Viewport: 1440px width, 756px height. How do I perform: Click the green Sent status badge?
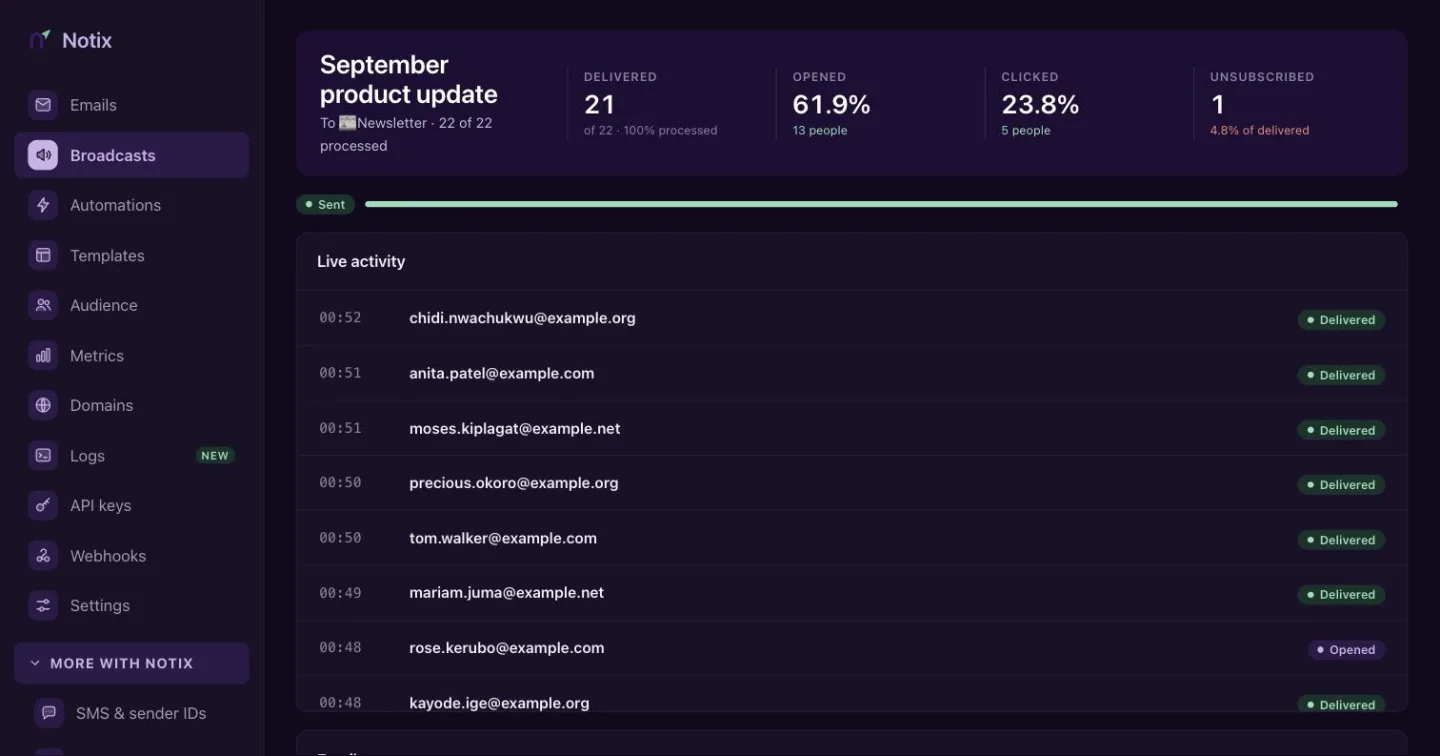coord(325,204)
